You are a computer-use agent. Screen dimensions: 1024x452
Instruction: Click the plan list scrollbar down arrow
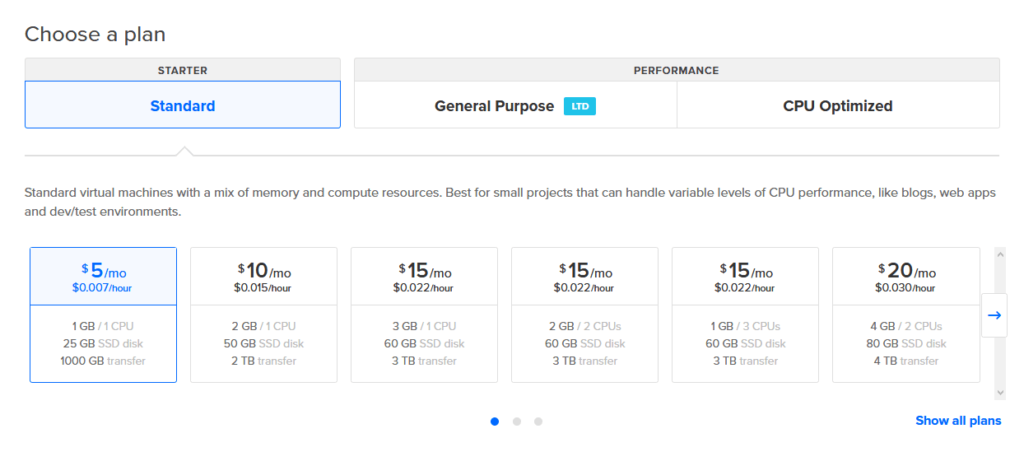(x=999, y=394)
